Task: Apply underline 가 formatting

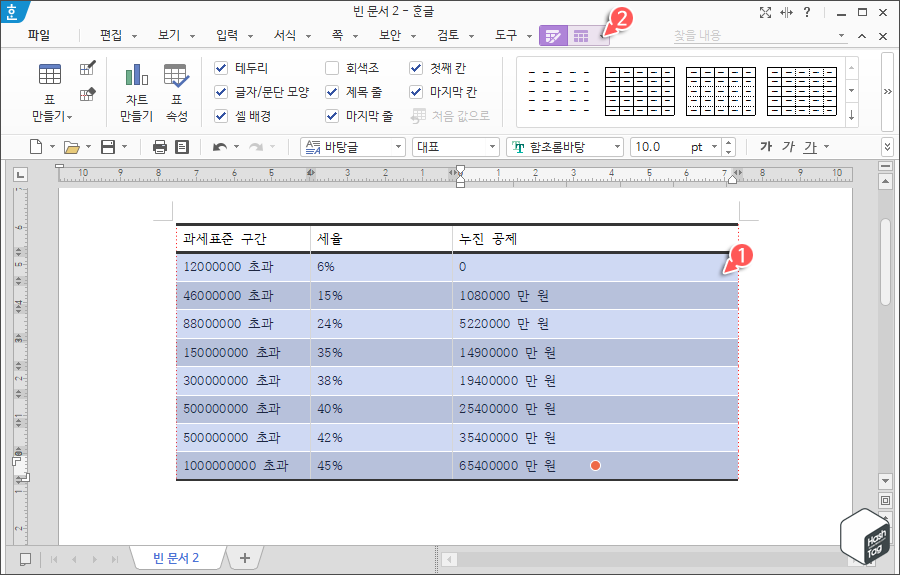Action: point(810,147)
